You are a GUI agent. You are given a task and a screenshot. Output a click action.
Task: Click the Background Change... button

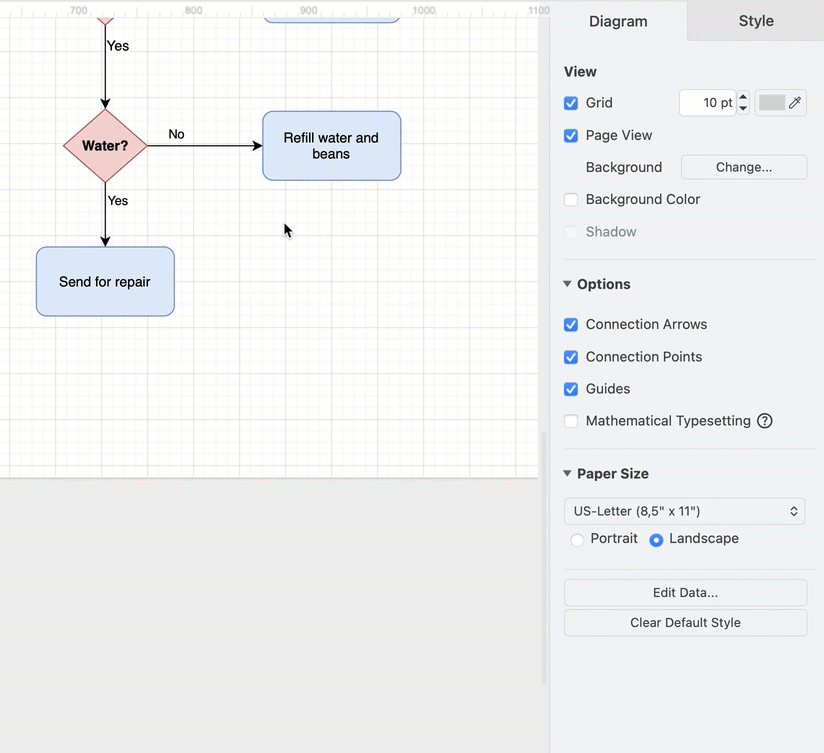tap(744, 167)
